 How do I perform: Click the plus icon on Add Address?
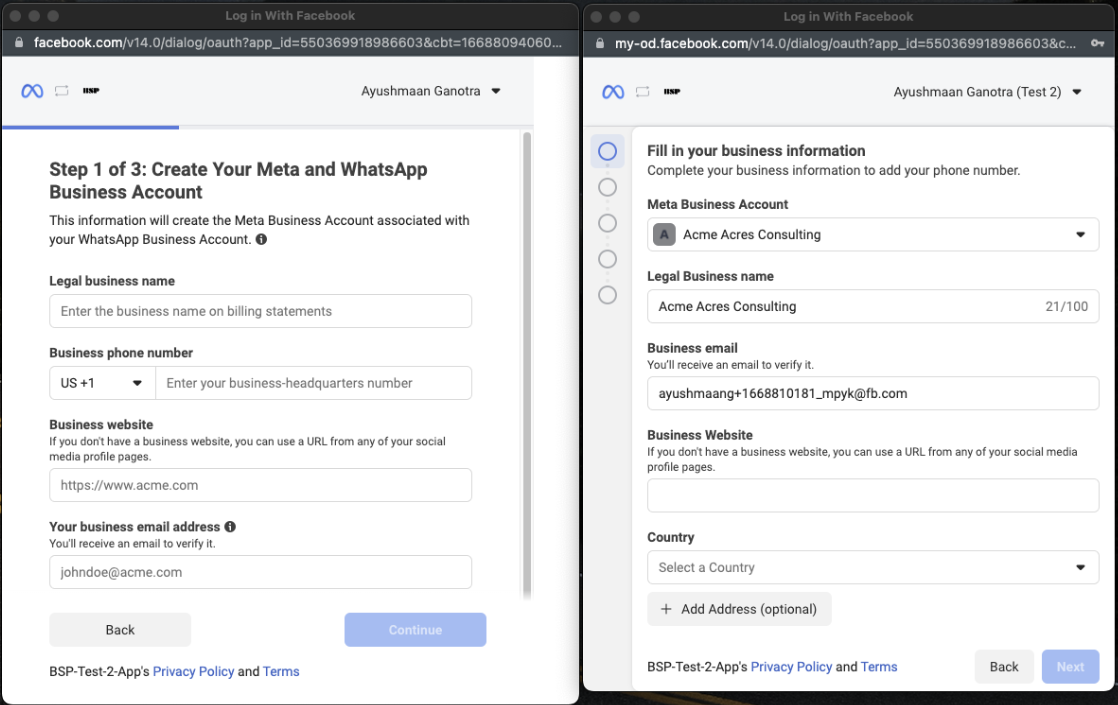point(666,609)
